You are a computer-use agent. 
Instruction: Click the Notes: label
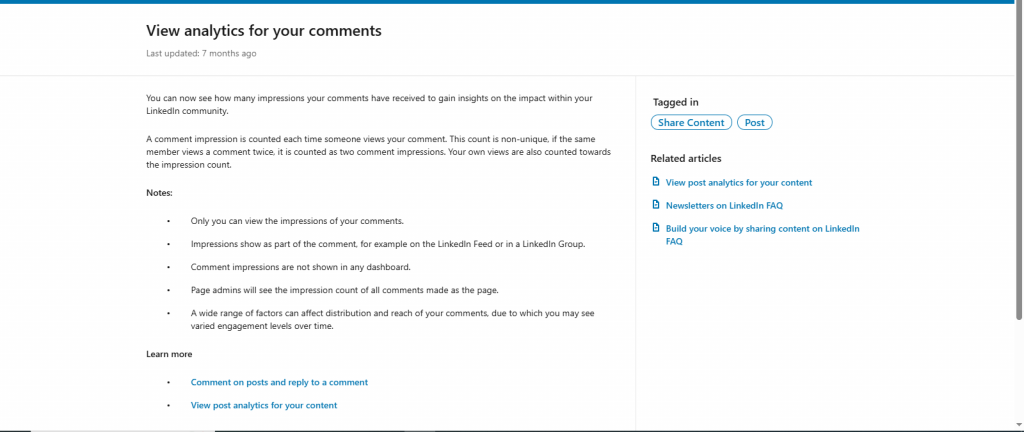(x=160, y=192)
